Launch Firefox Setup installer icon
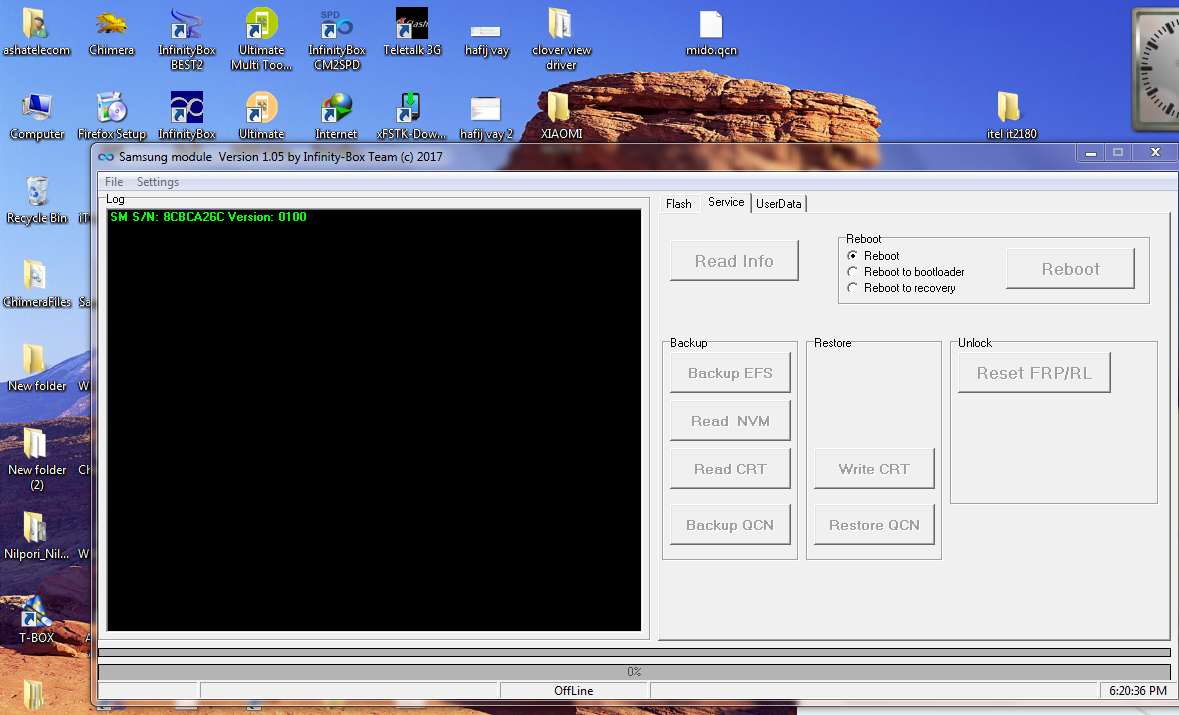The image size is (1179, 715). (x=111, y=117)
